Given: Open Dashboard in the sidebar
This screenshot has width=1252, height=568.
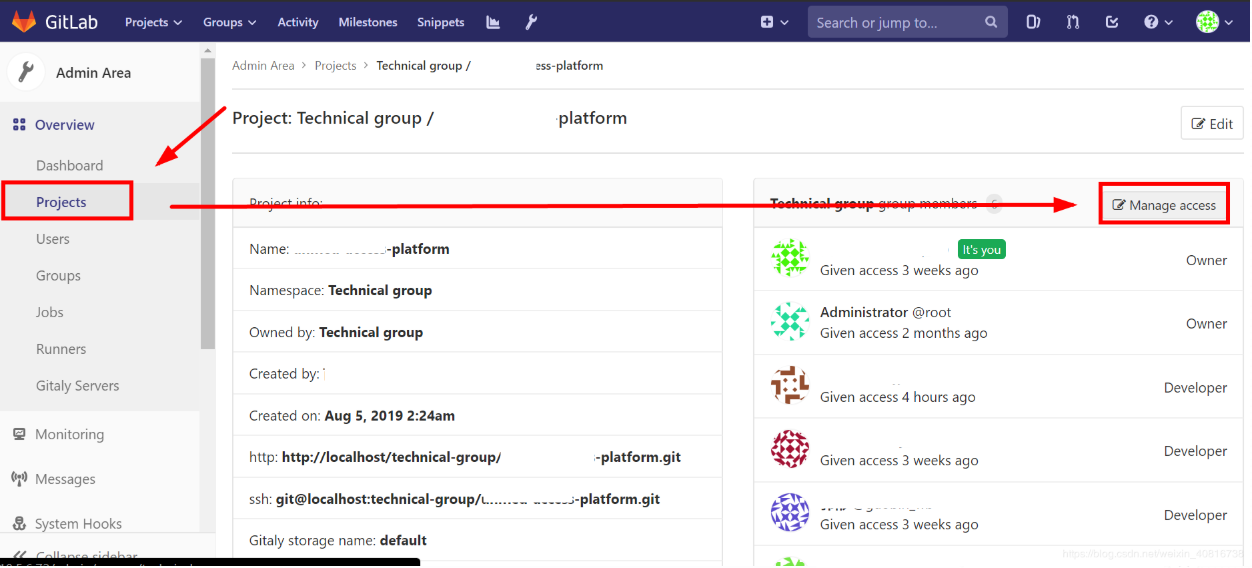Looking at the screenshot, I should 69,165.
